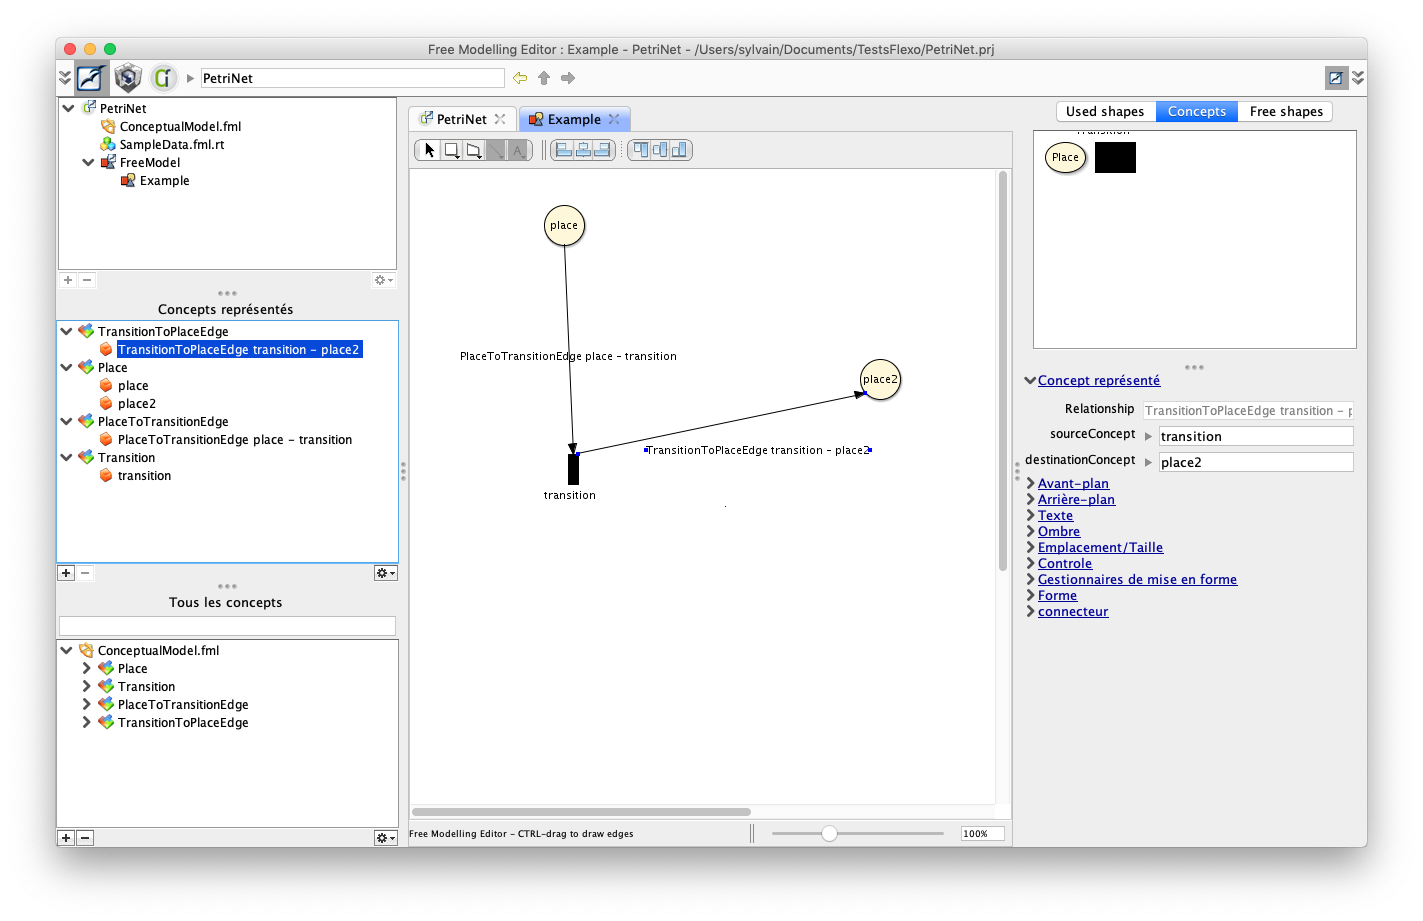Switch to the 3D cube perspective icon
1423x921 pixels.
128,78
